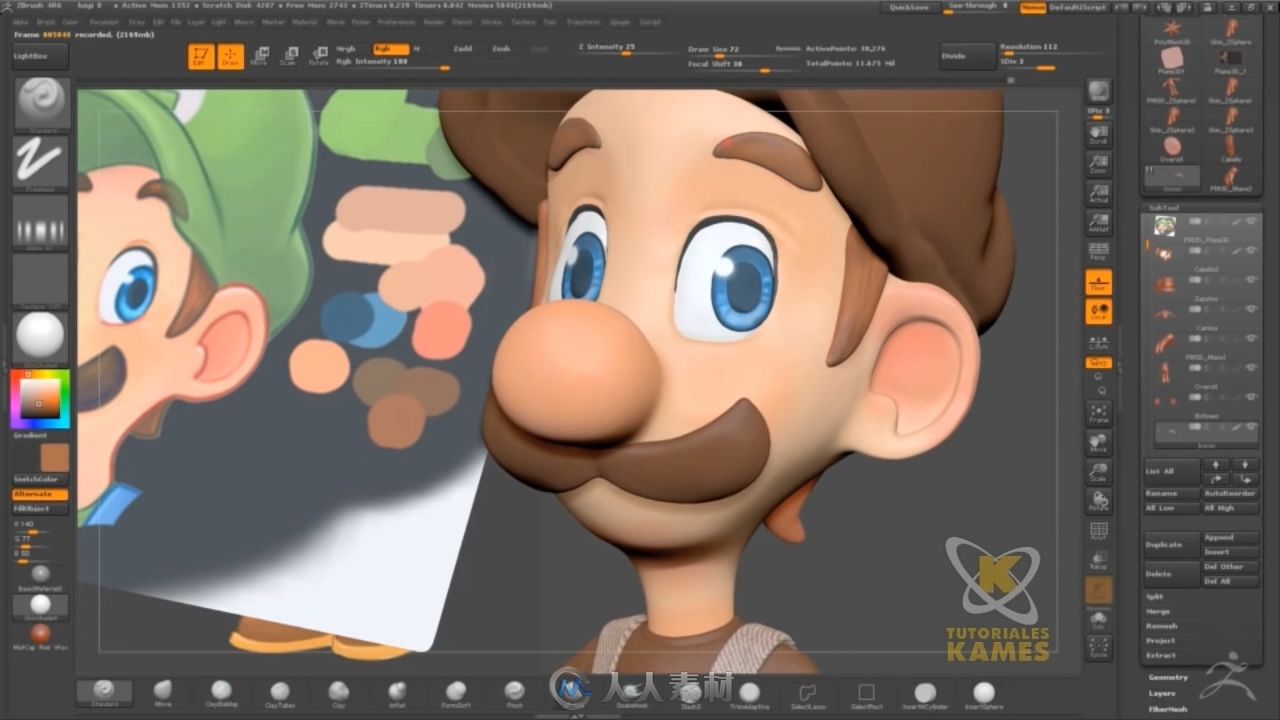The height and width of the screenshot is (720, 1280).
Task: Toggle the Zadd mode button
Action: click(462, 49)
